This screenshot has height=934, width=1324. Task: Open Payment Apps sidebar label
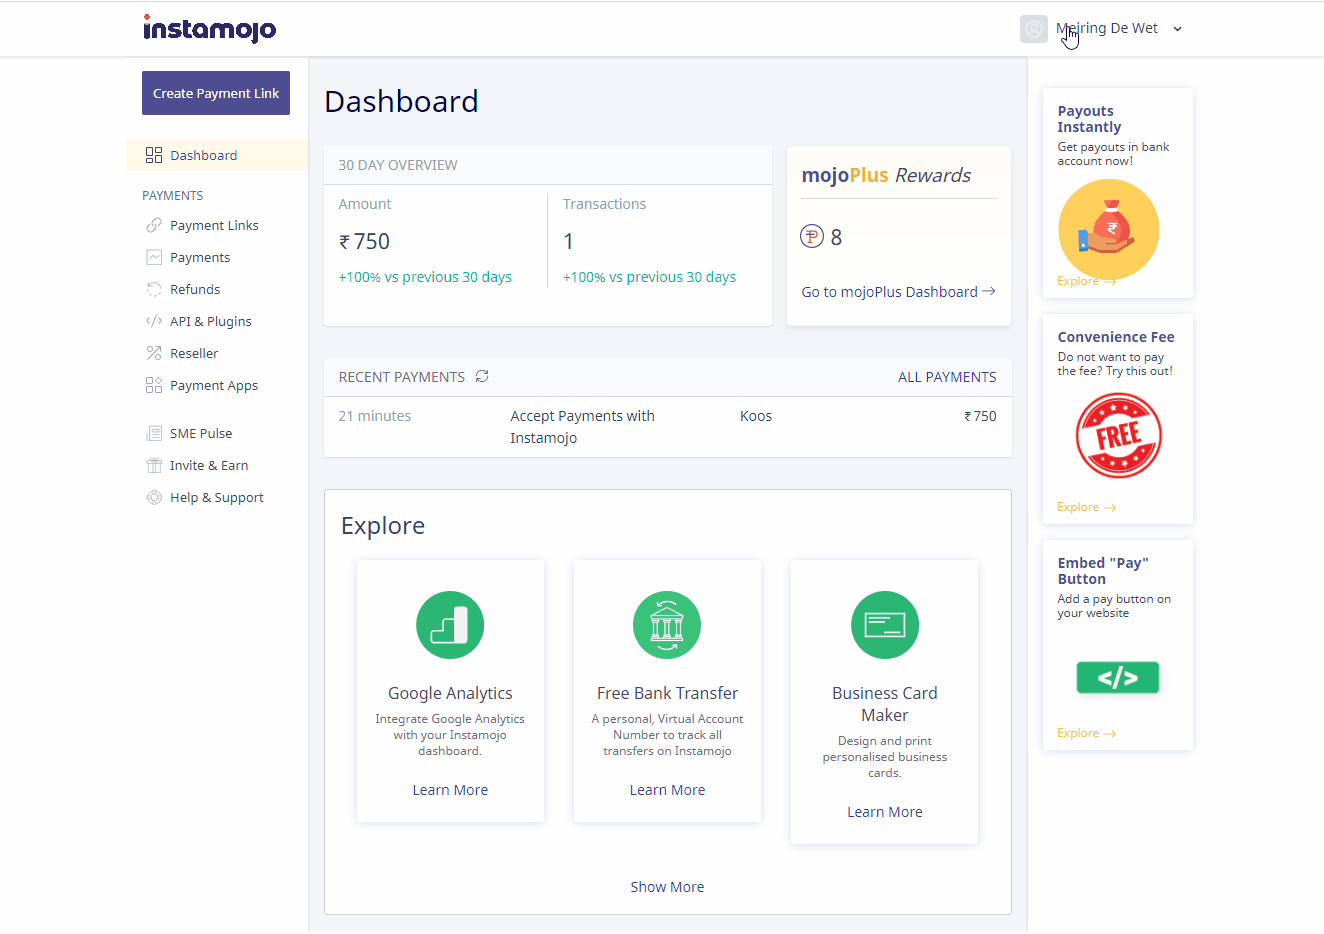click(x=214, y=385)
